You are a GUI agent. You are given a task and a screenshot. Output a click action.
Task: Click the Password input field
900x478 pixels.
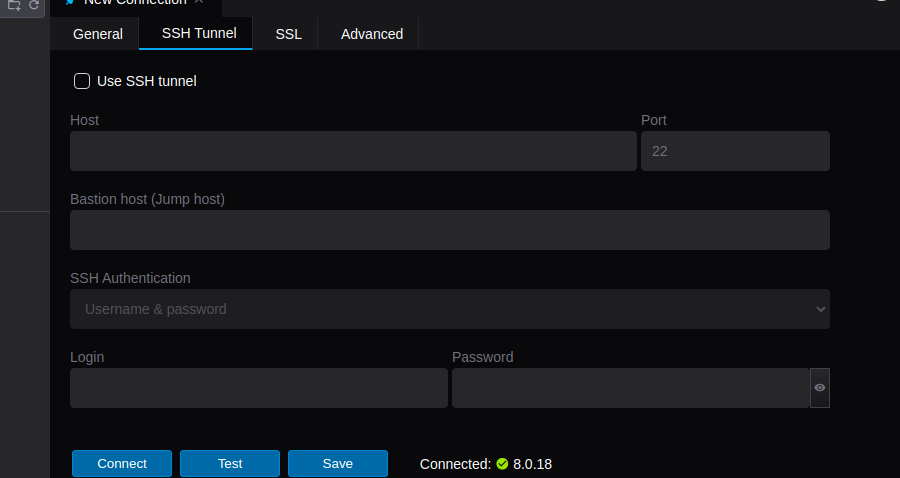tap(630, 388)
